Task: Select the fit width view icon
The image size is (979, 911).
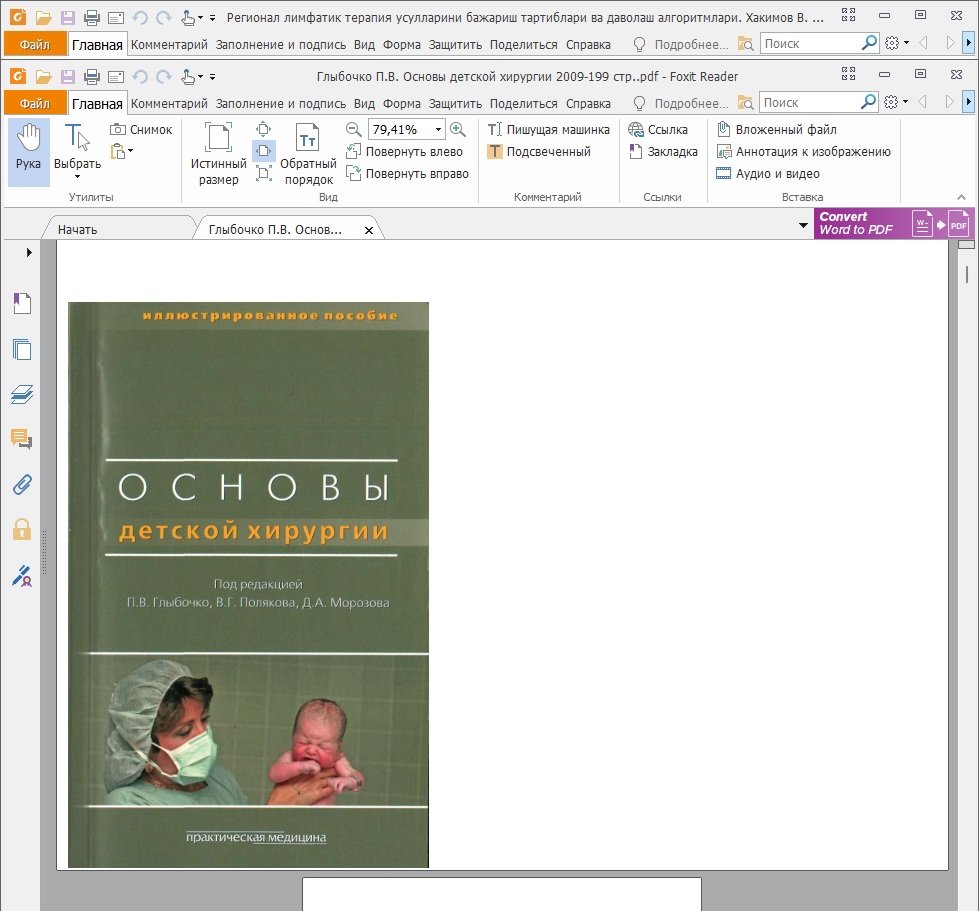Action: click(x=263, y=151)
